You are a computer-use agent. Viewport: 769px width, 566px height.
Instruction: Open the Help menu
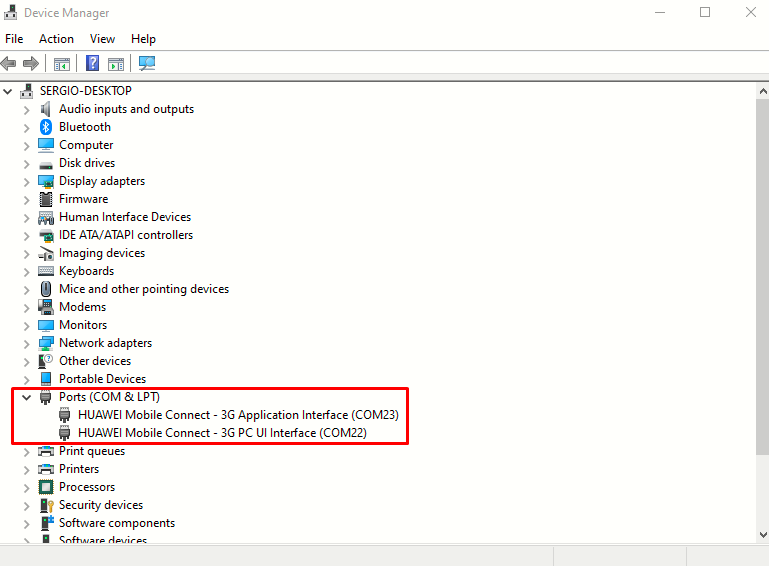point(143,39)
